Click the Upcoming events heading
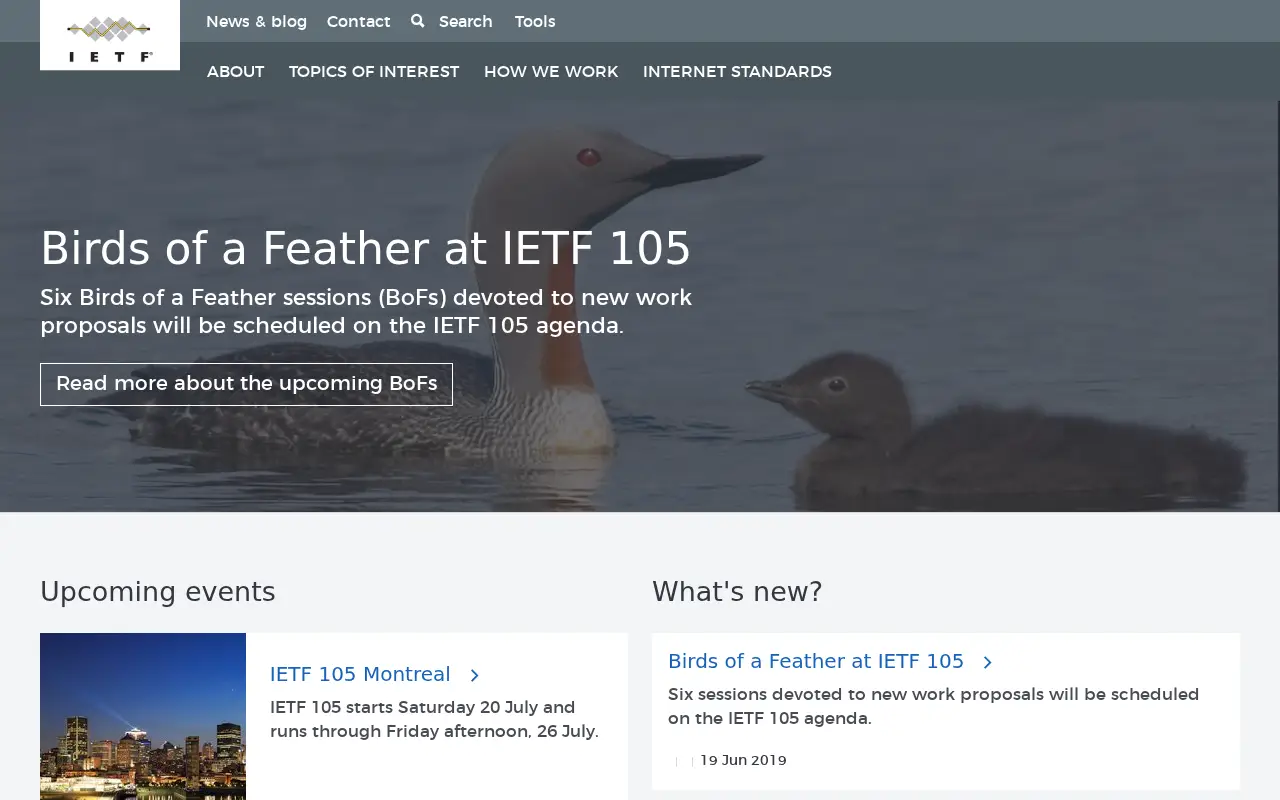This screenshot has height=800, width=1280. pos(158,592)
